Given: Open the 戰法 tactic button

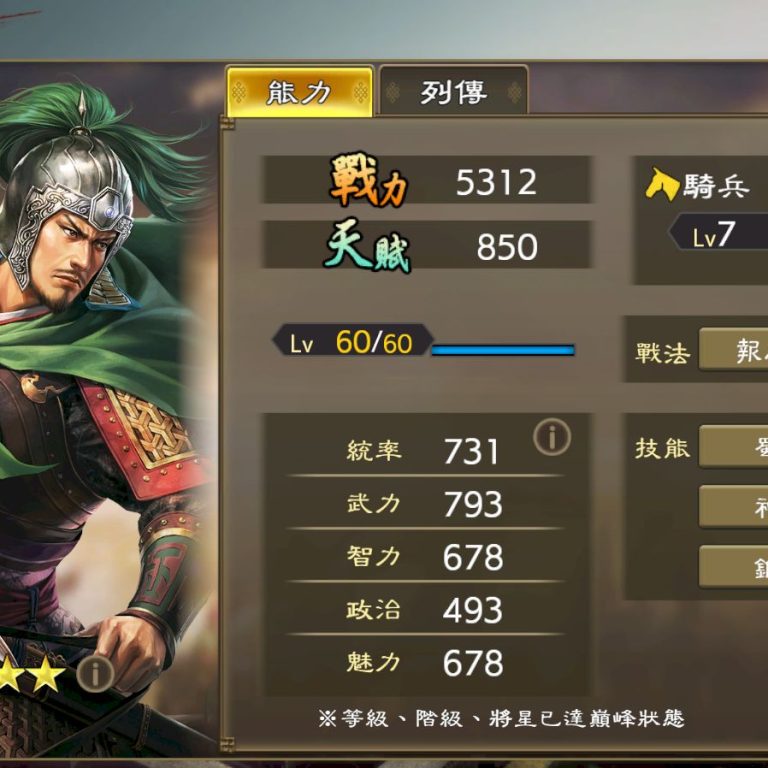Looking at the screenshot, I should [x=733, y=349].
